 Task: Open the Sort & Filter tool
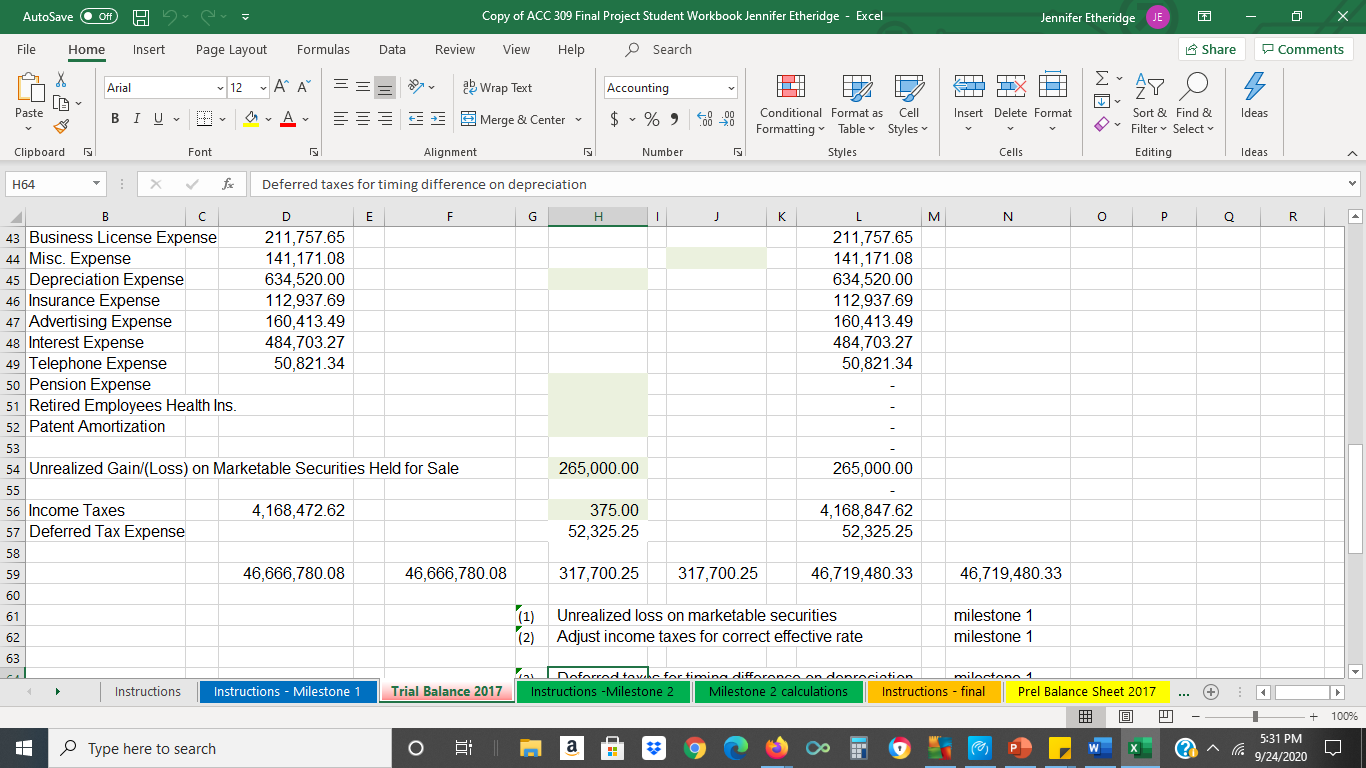pyautogui.click(x=1147, y=104)
